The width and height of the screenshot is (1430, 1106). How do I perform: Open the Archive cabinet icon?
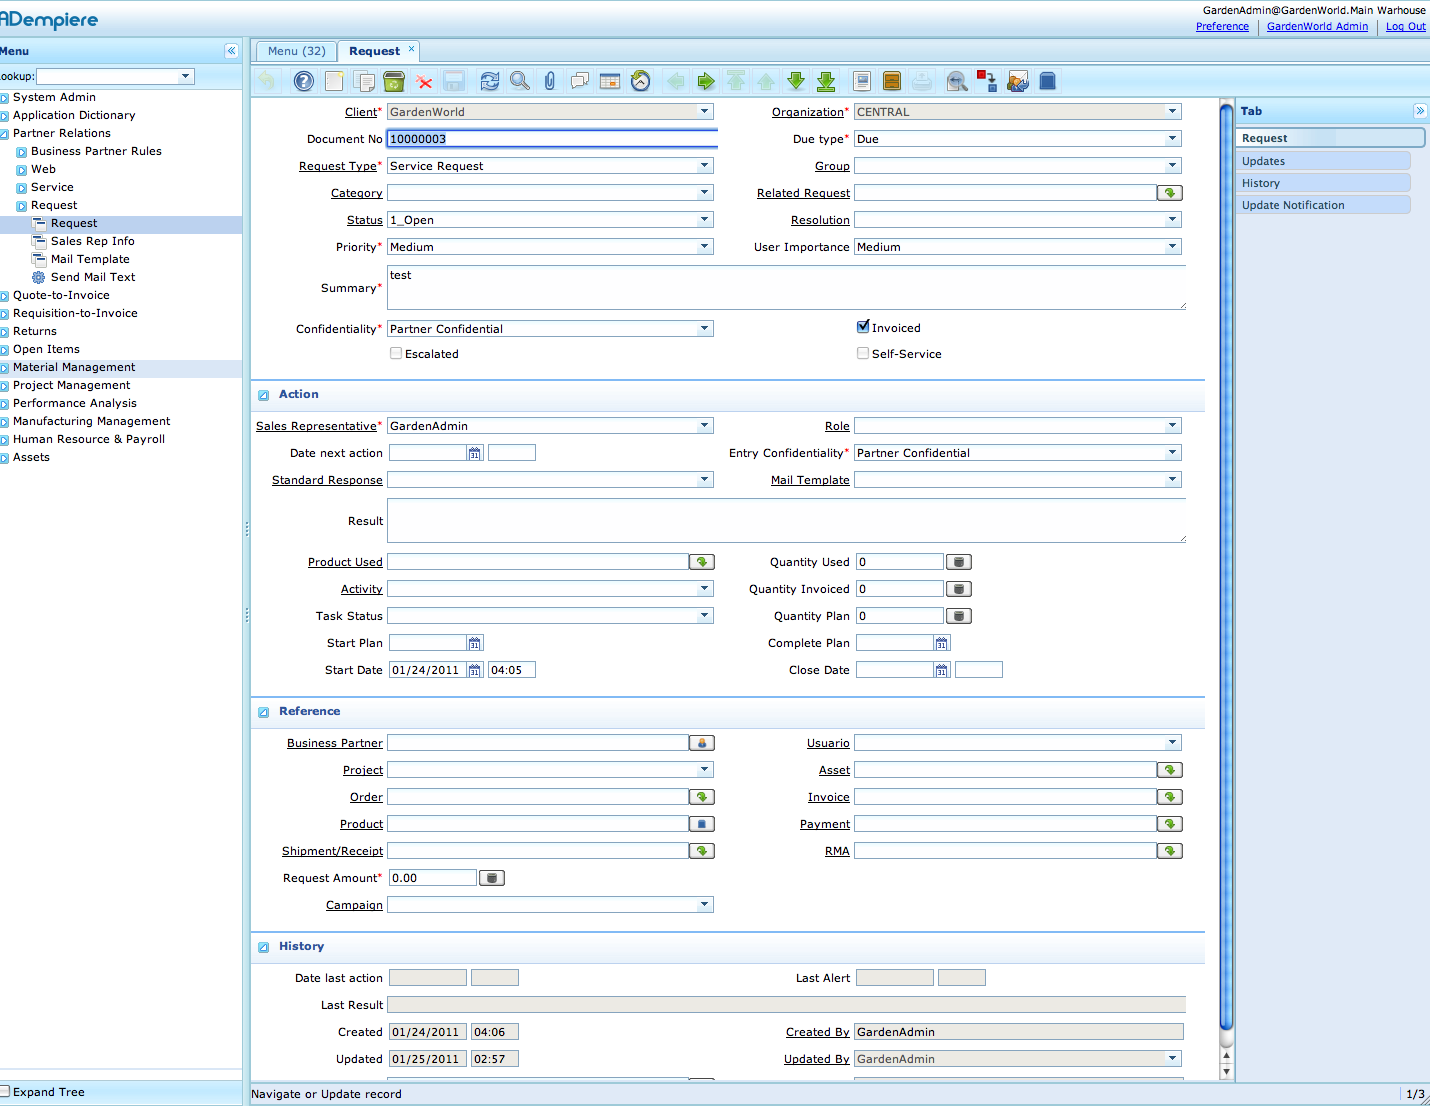[892, 81]
